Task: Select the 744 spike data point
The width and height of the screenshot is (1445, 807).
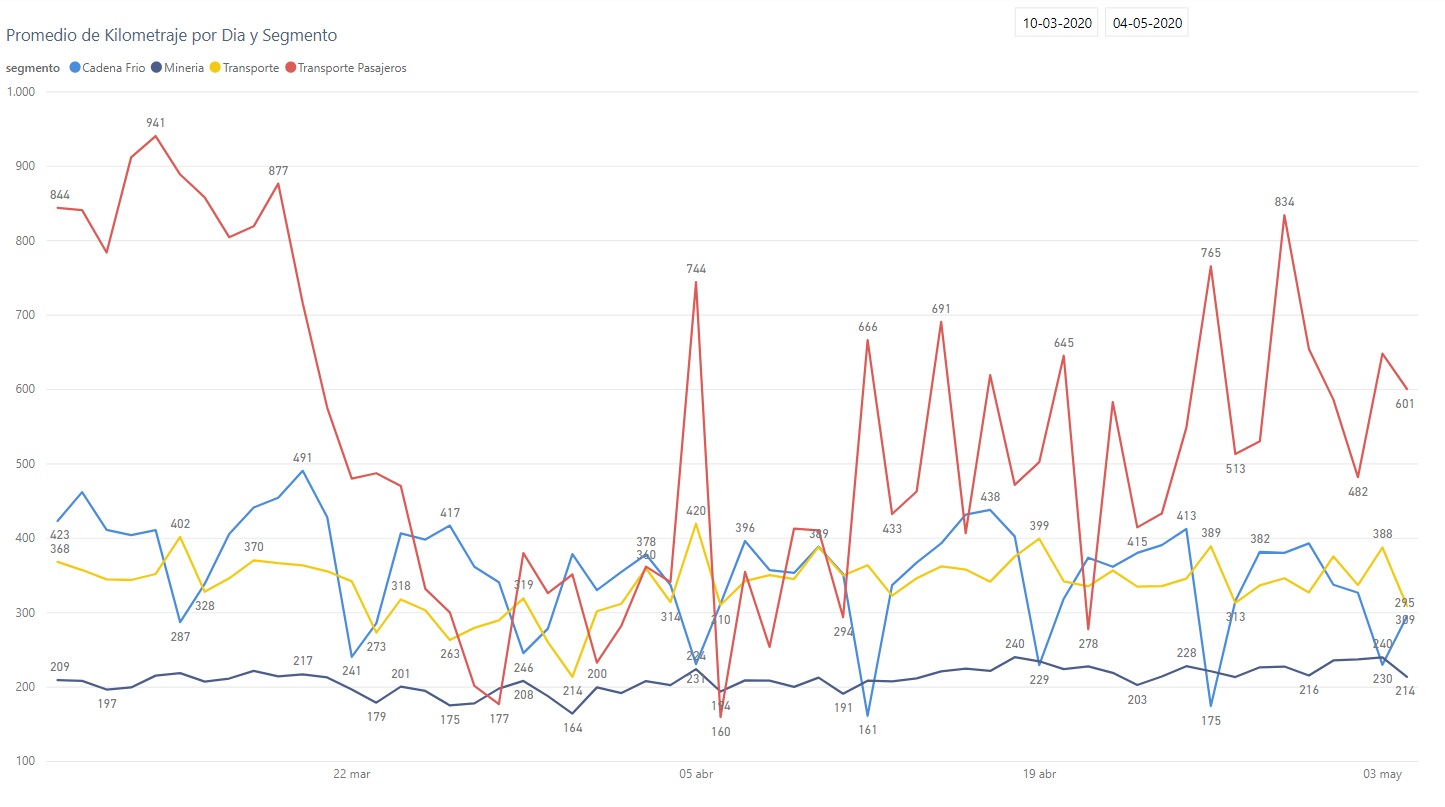Action: [696, 282]
